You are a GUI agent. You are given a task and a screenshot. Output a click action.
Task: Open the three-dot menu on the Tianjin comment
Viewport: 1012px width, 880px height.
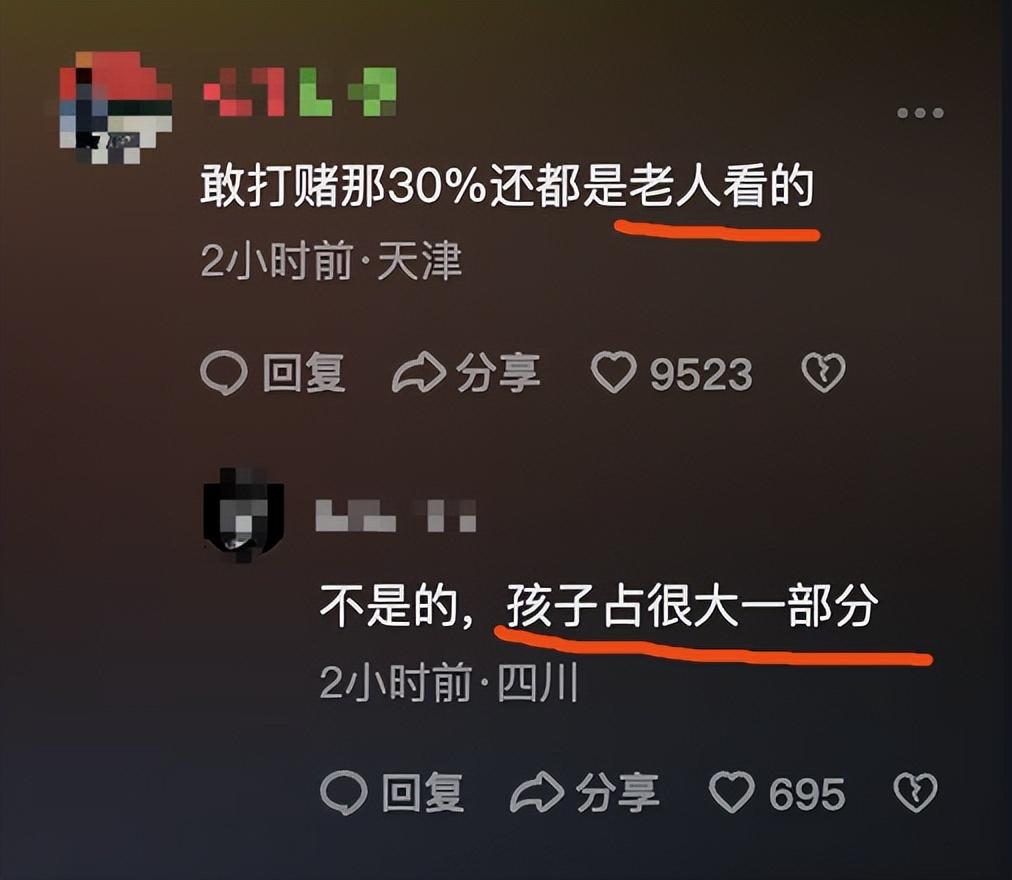pyautogui.click(x=920, y=113)
